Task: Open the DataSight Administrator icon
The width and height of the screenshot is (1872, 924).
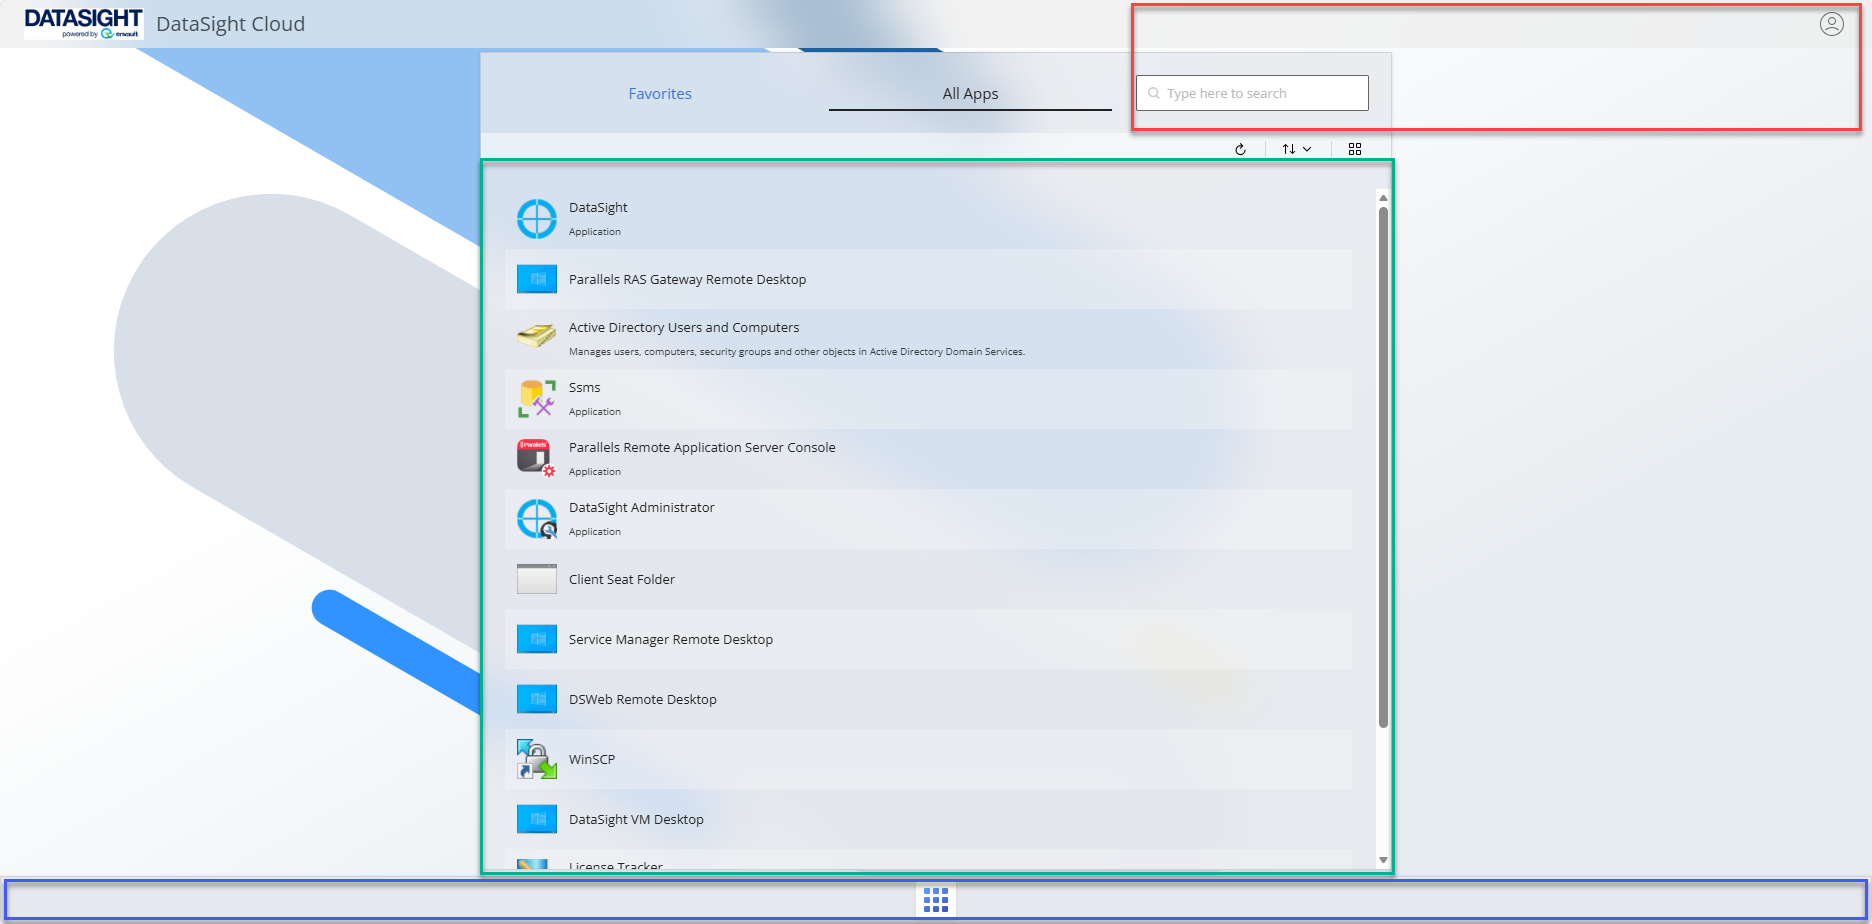Action: pos(536,519)
